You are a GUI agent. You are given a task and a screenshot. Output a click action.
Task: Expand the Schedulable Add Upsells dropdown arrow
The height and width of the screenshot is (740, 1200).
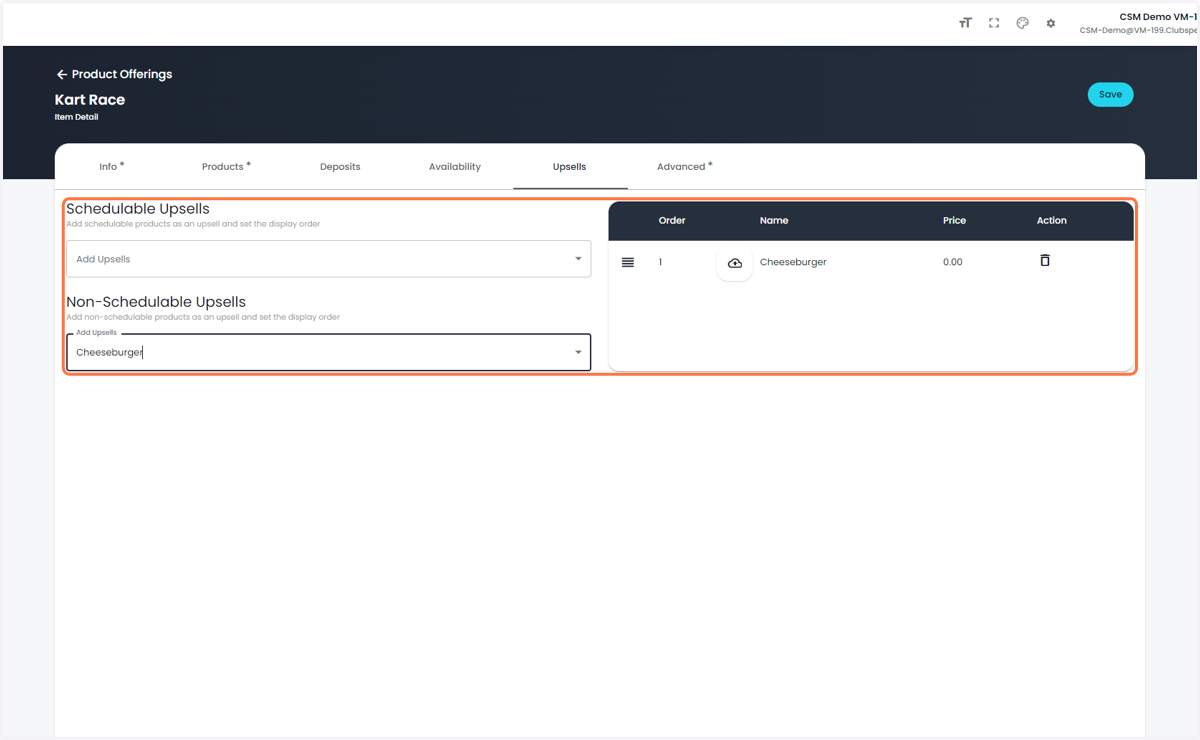578,259
